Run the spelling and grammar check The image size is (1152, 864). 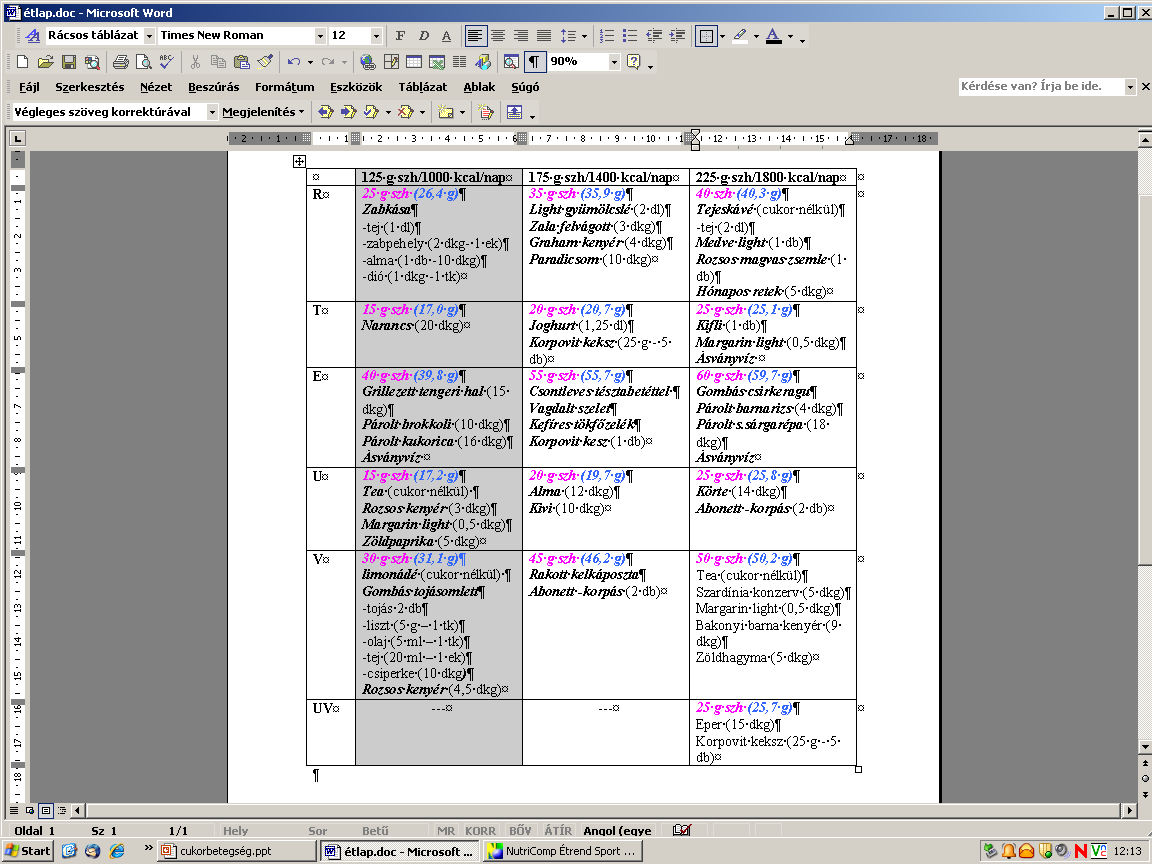tap(168, 62)
